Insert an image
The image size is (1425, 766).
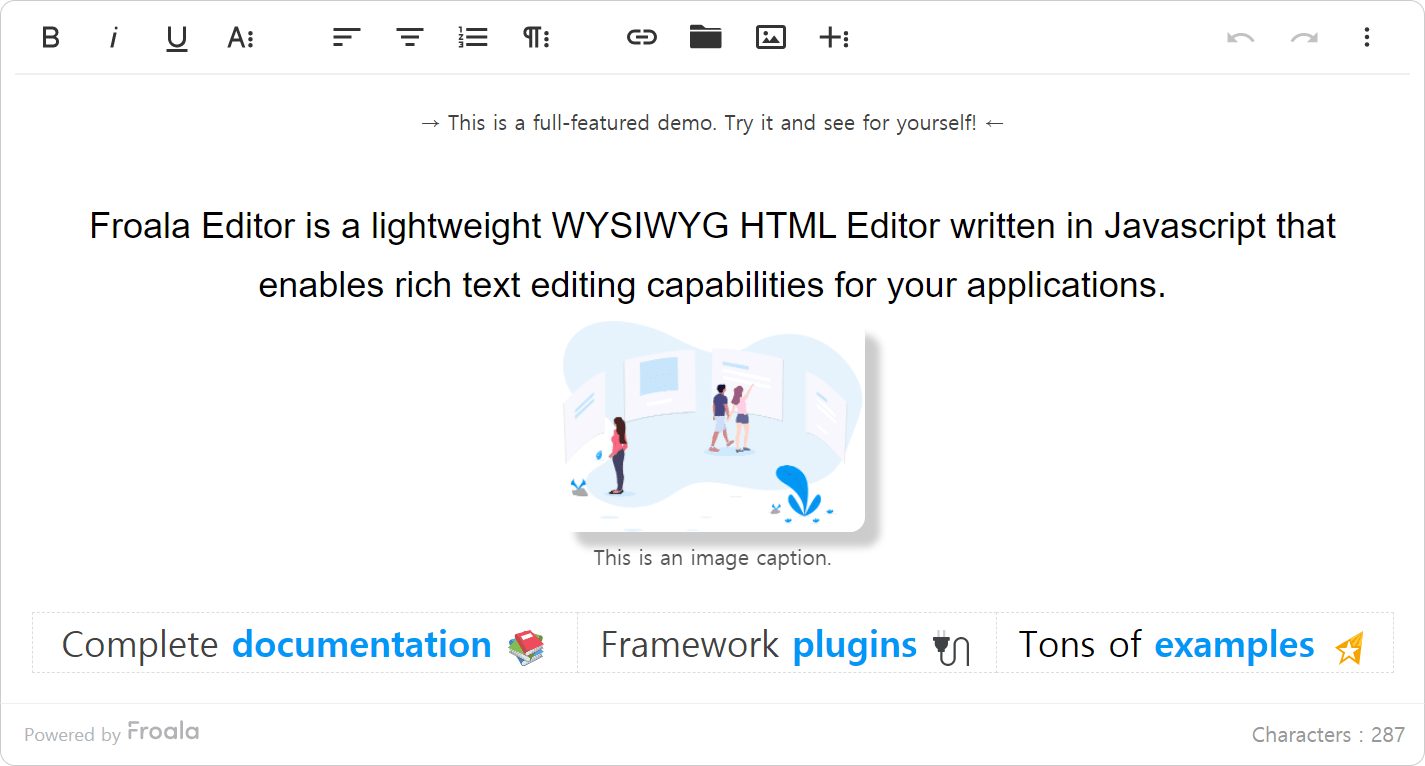(770, 38)
